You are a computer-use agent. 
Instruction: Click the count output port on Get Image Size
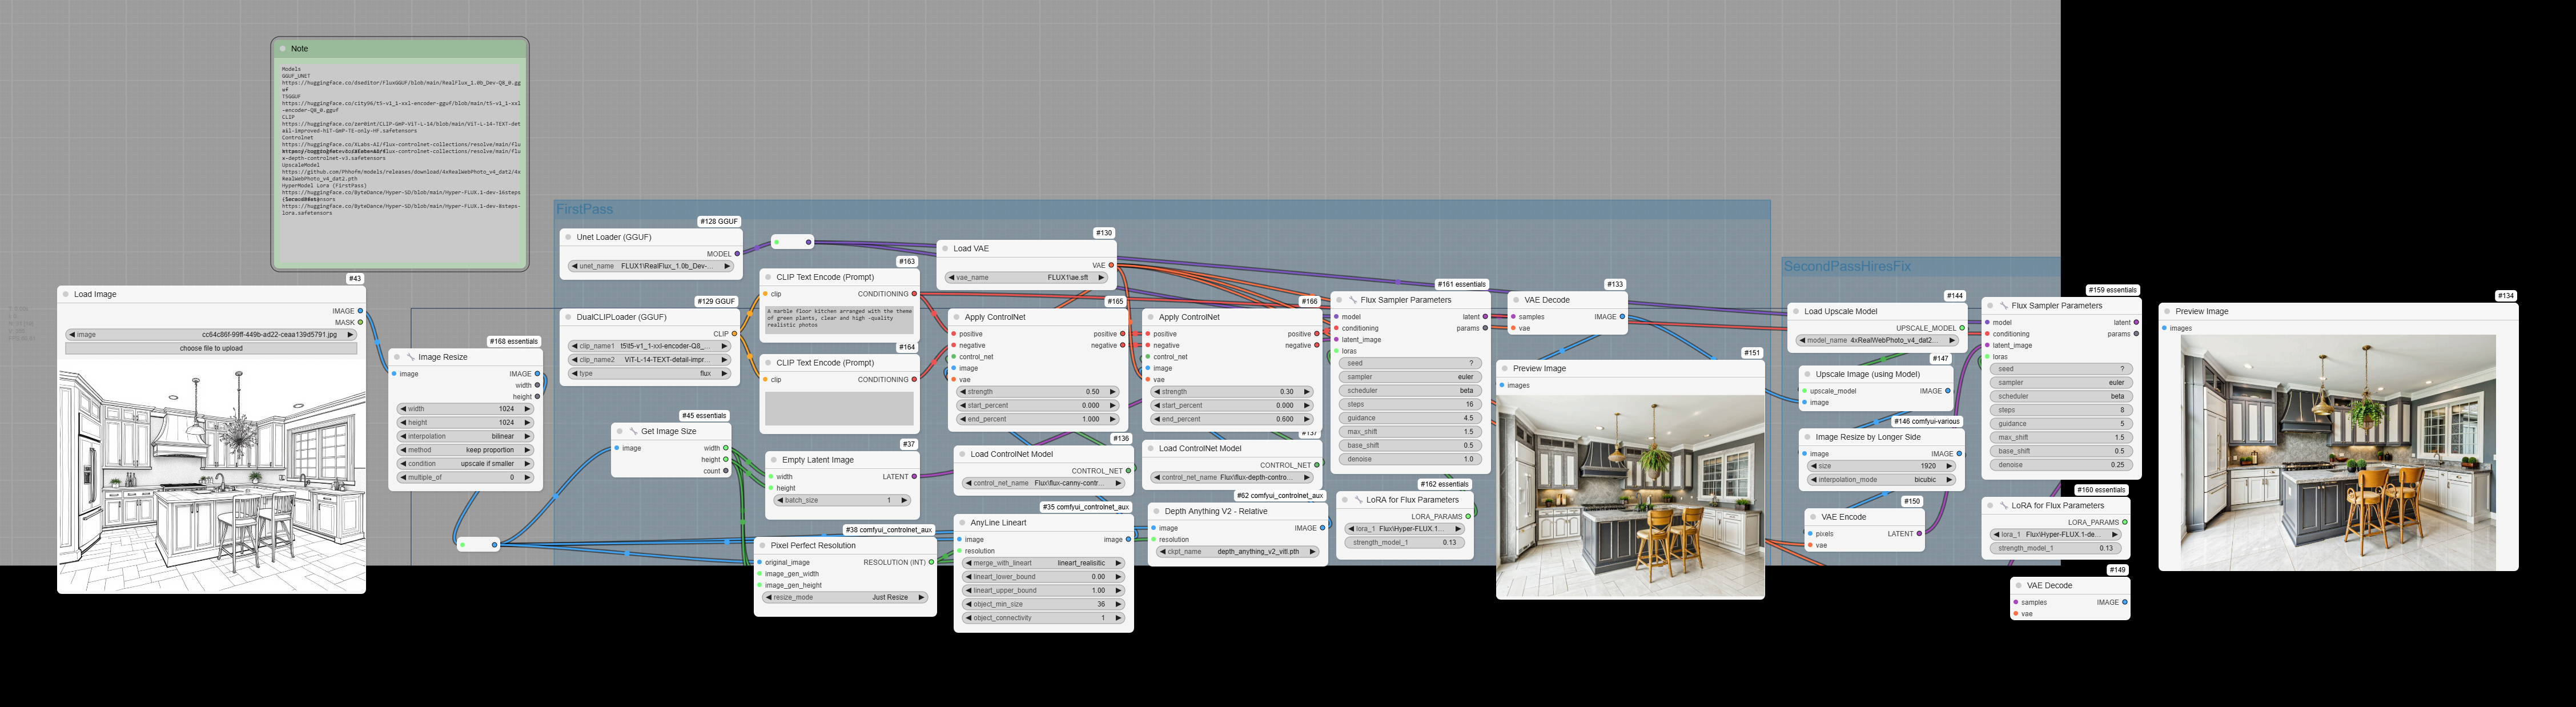coord(726,471)
